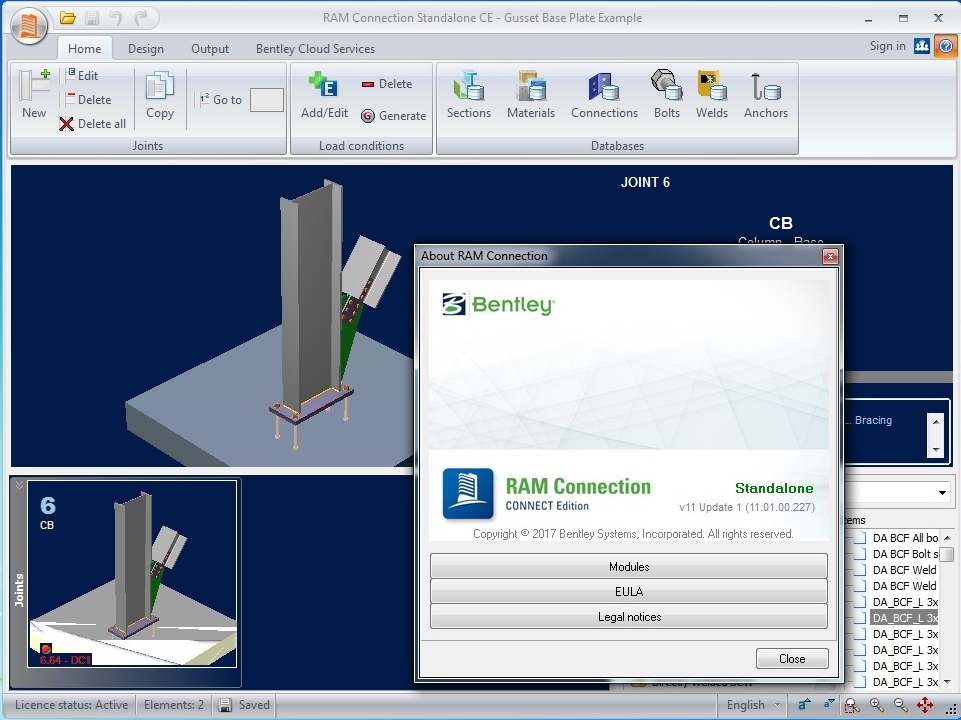
Task: Close About RAM Connection with red X
Action: pos(830,256)
